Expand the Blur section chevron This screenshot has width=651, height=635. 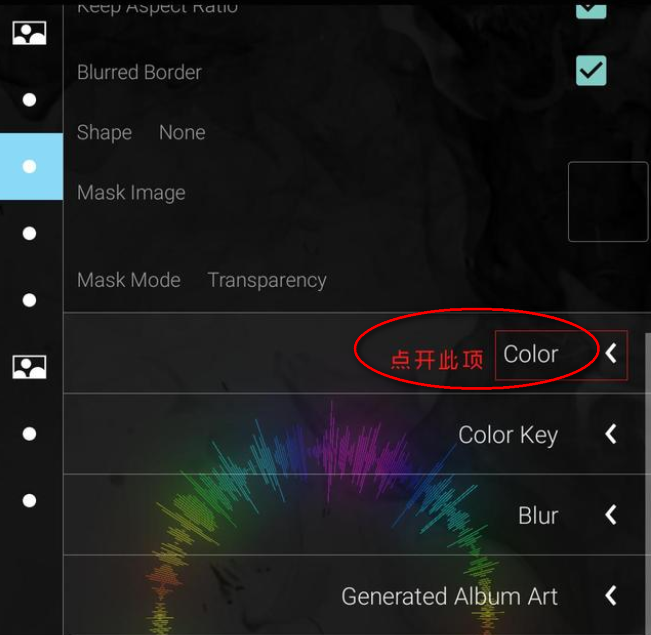tap(611, 515)
